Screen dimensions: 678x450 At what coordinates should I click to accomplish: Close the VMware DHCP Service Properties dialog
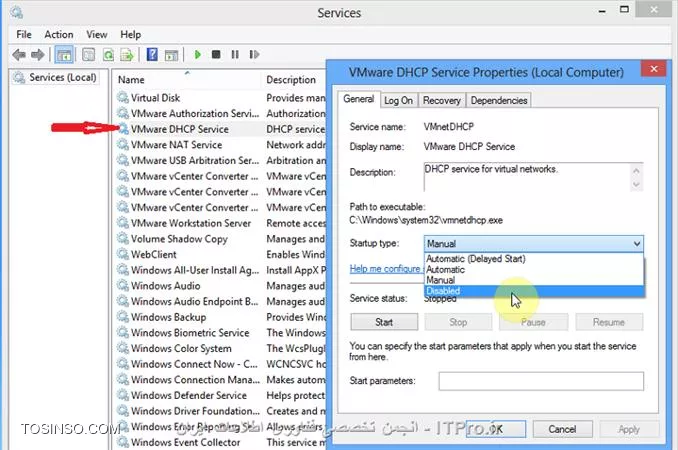tap(654, 69)
